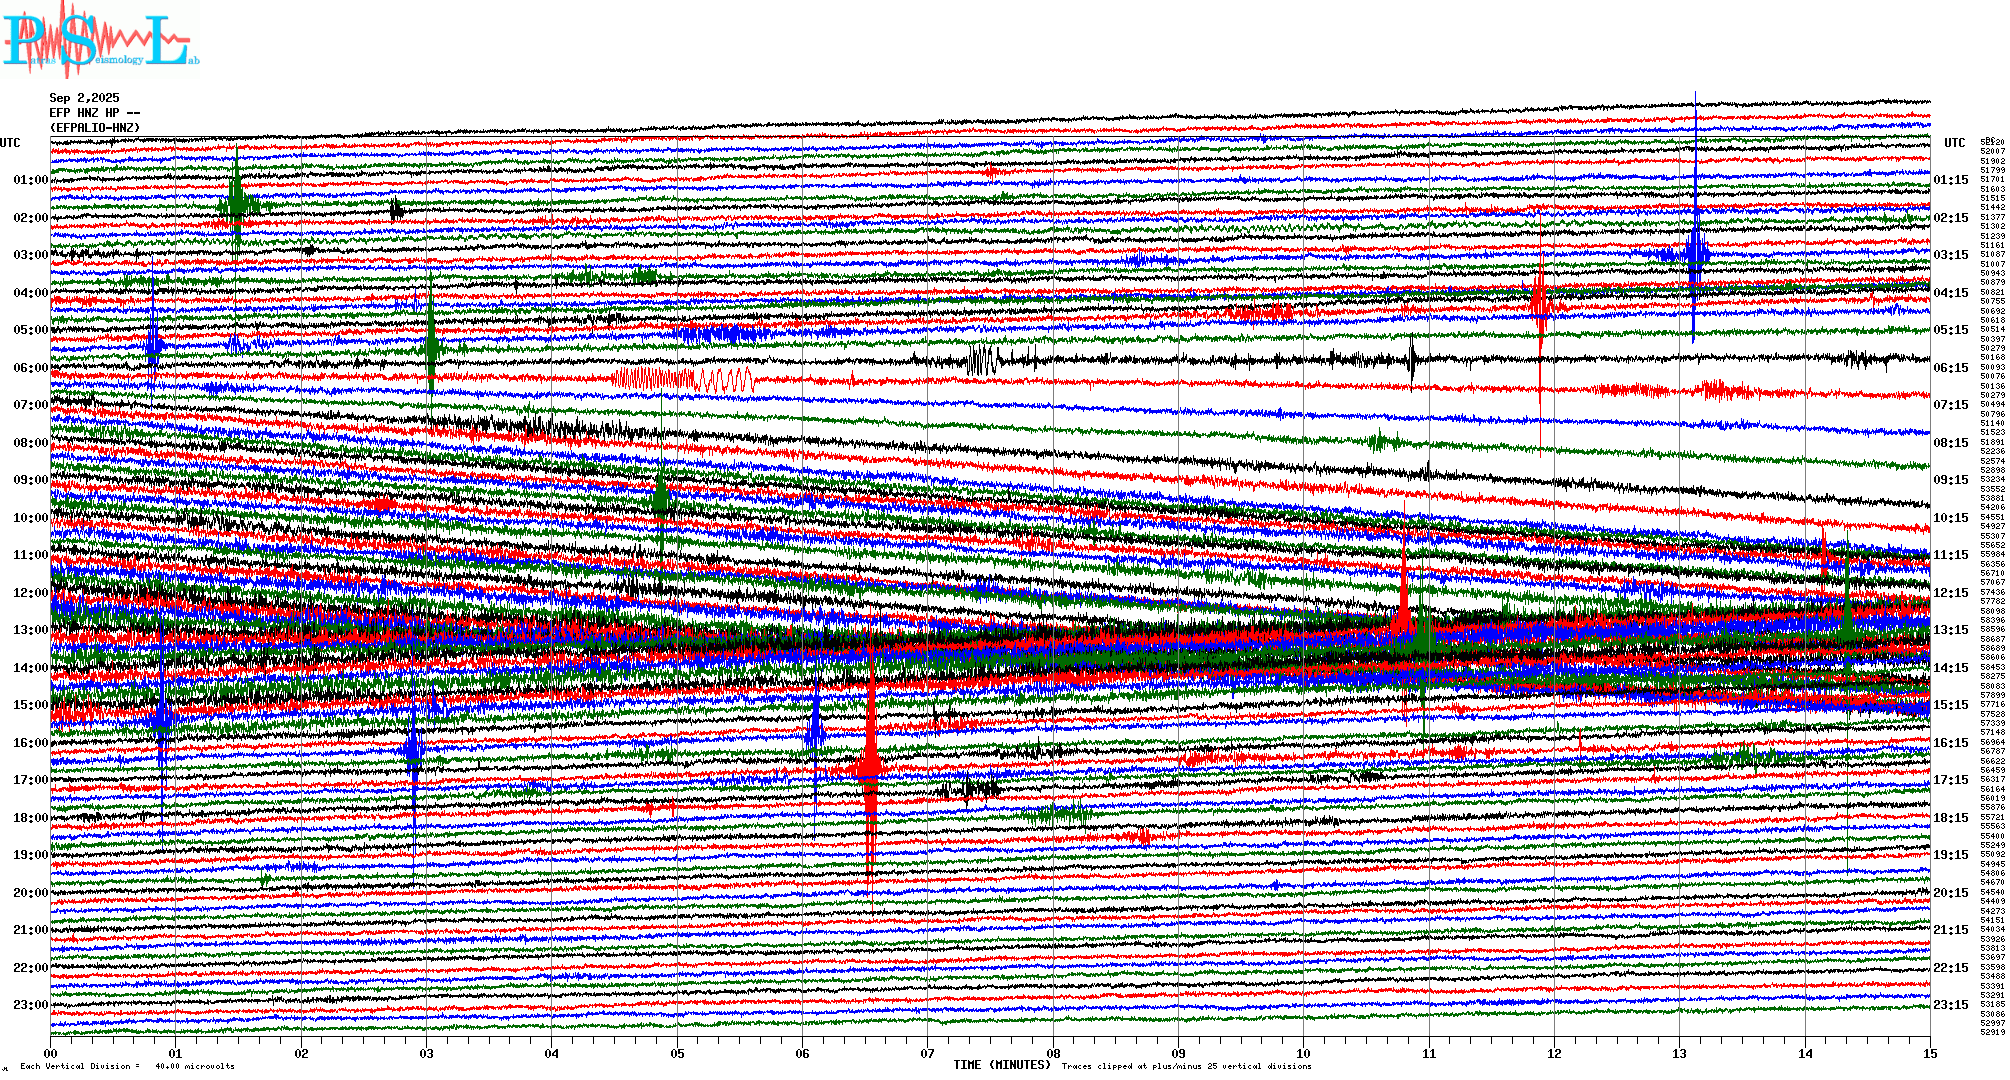Click the "15:15" end-time label

(1950, 705)
